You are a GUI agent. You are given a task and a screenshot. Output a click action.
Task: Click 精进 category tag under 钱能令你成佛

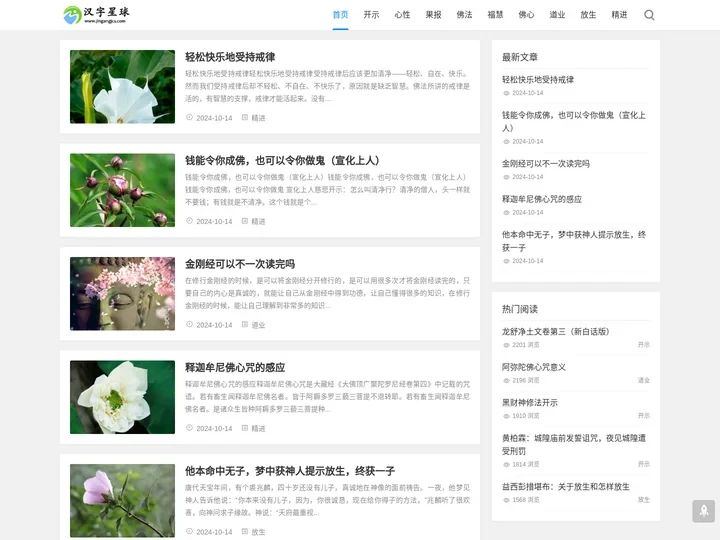point(258,221)
